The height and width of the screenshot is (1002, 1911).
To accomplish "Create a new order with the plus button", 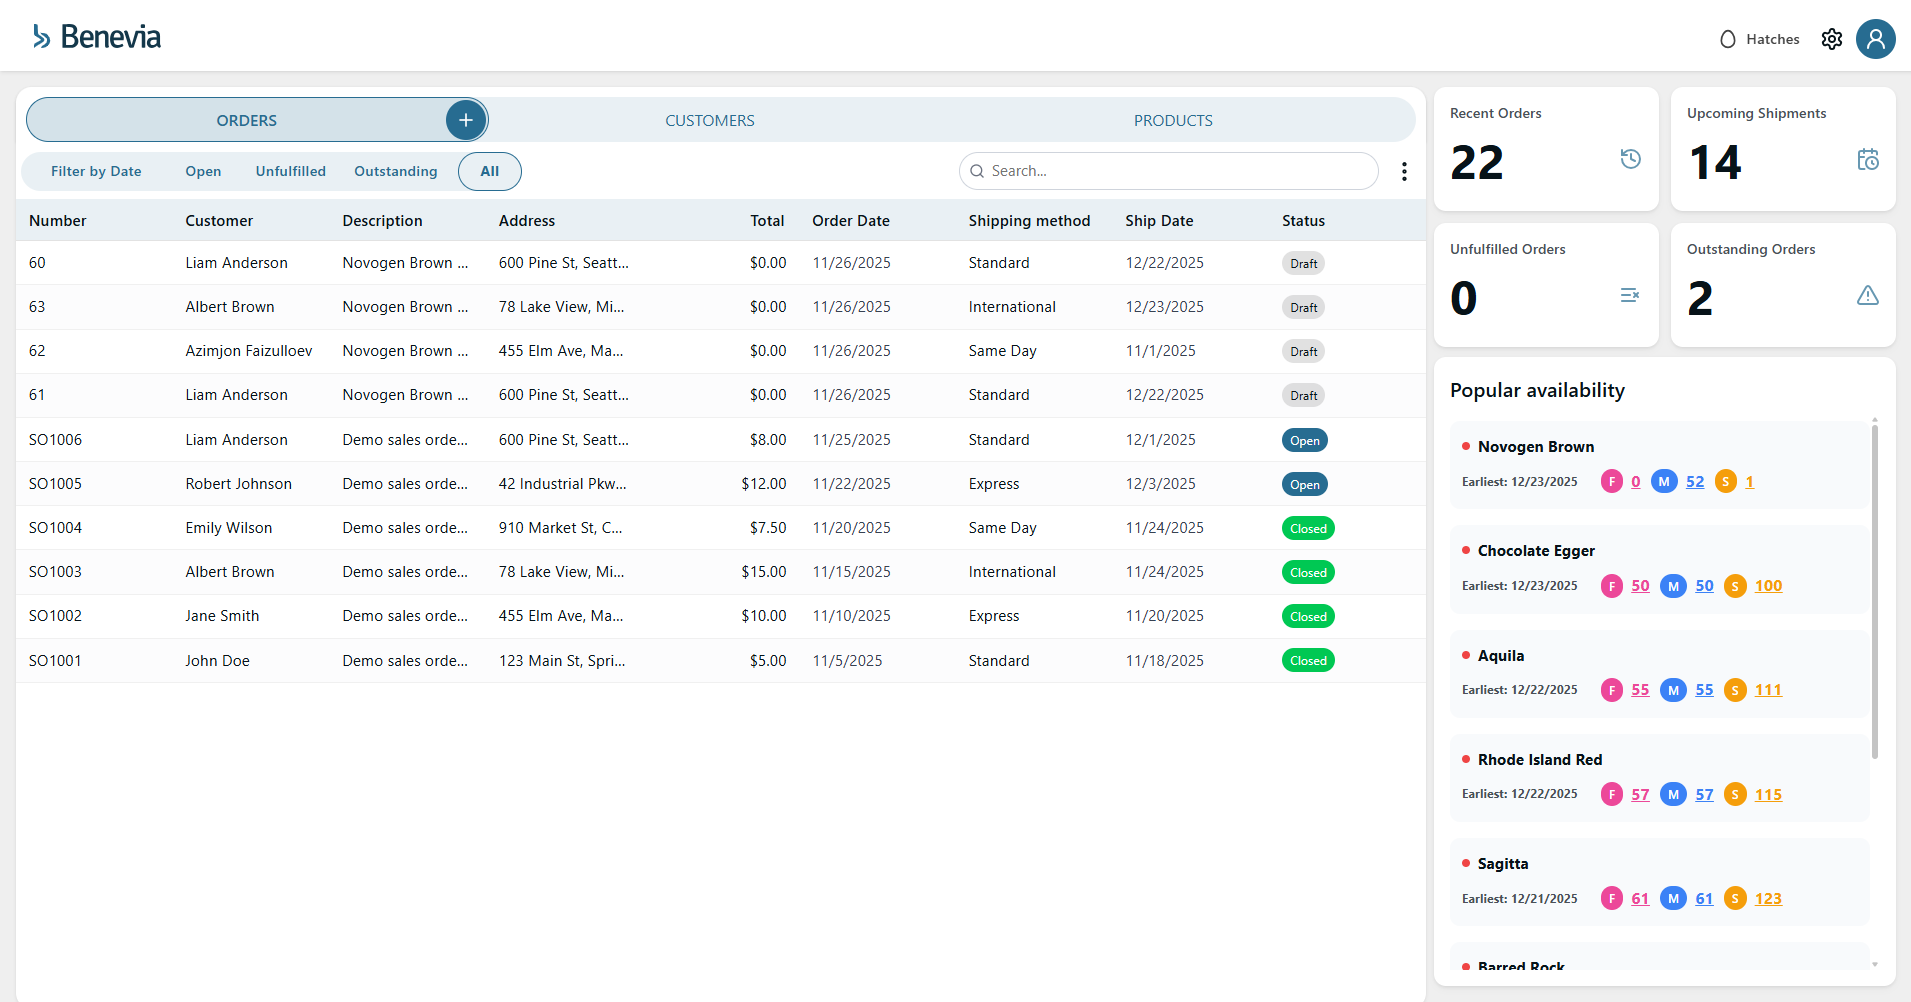I will point(465,119).
